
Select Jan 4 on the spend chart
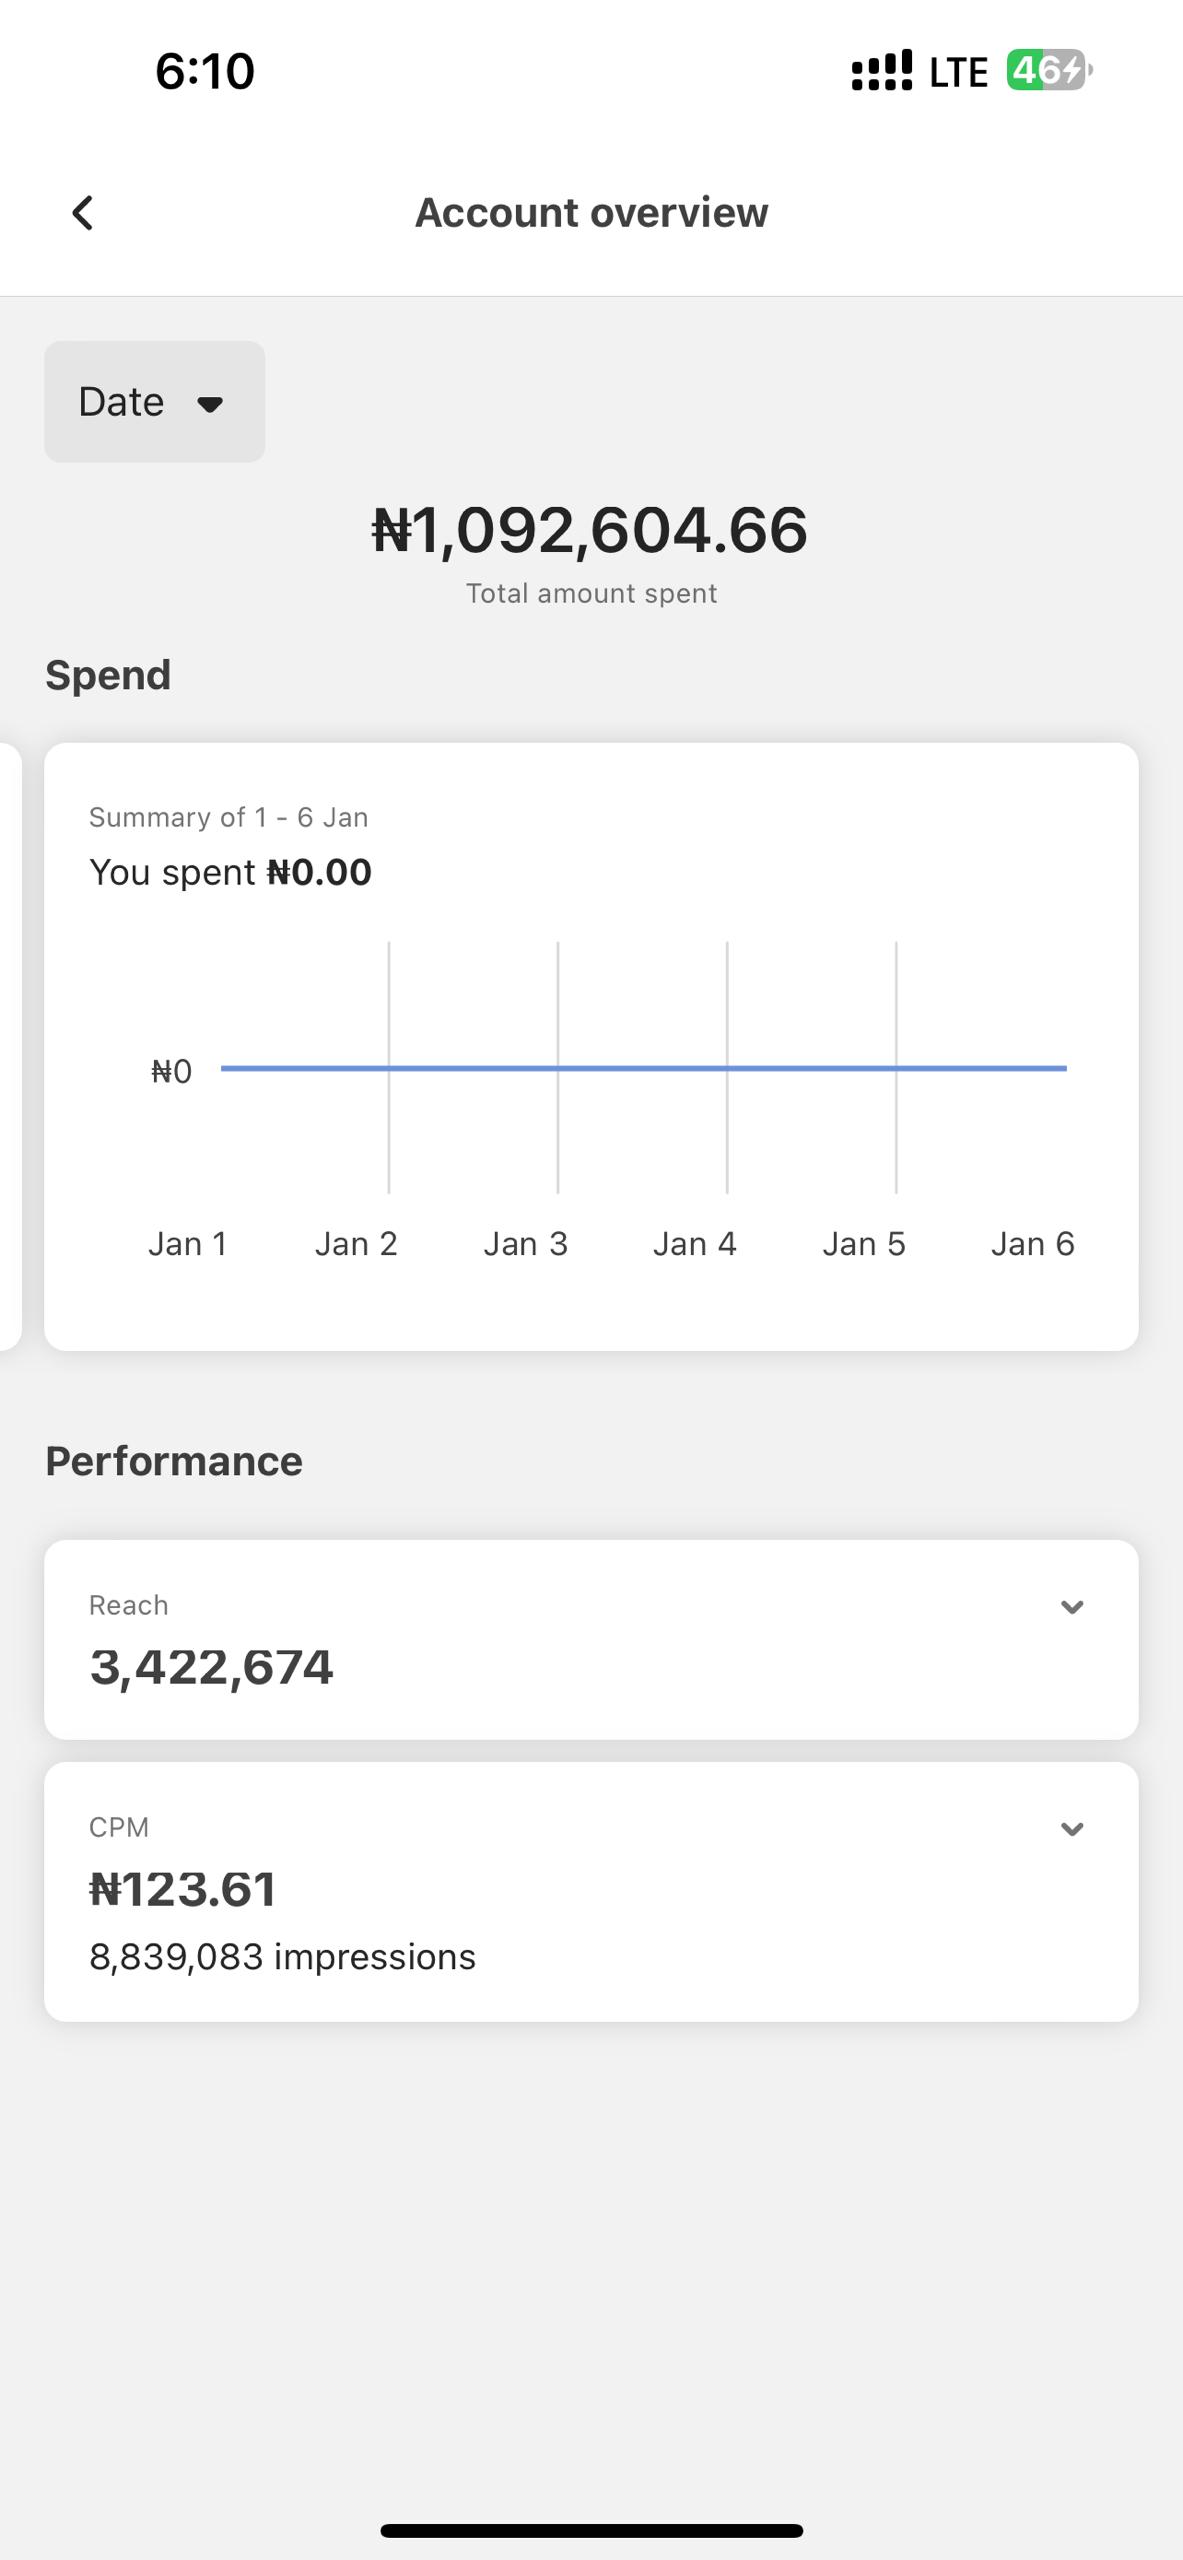(695, 1244)
